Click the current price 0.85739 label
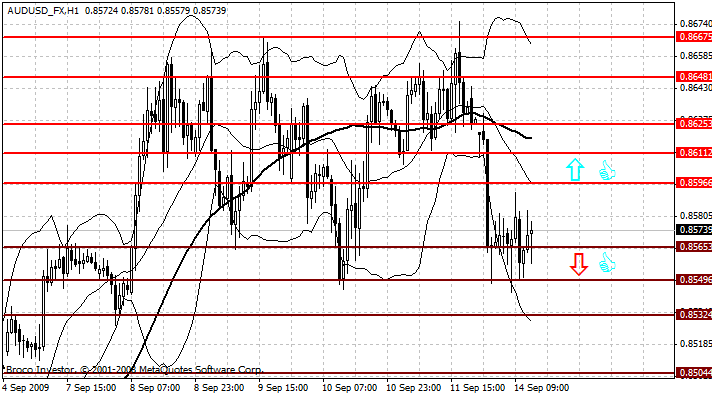 click(694, 230)
